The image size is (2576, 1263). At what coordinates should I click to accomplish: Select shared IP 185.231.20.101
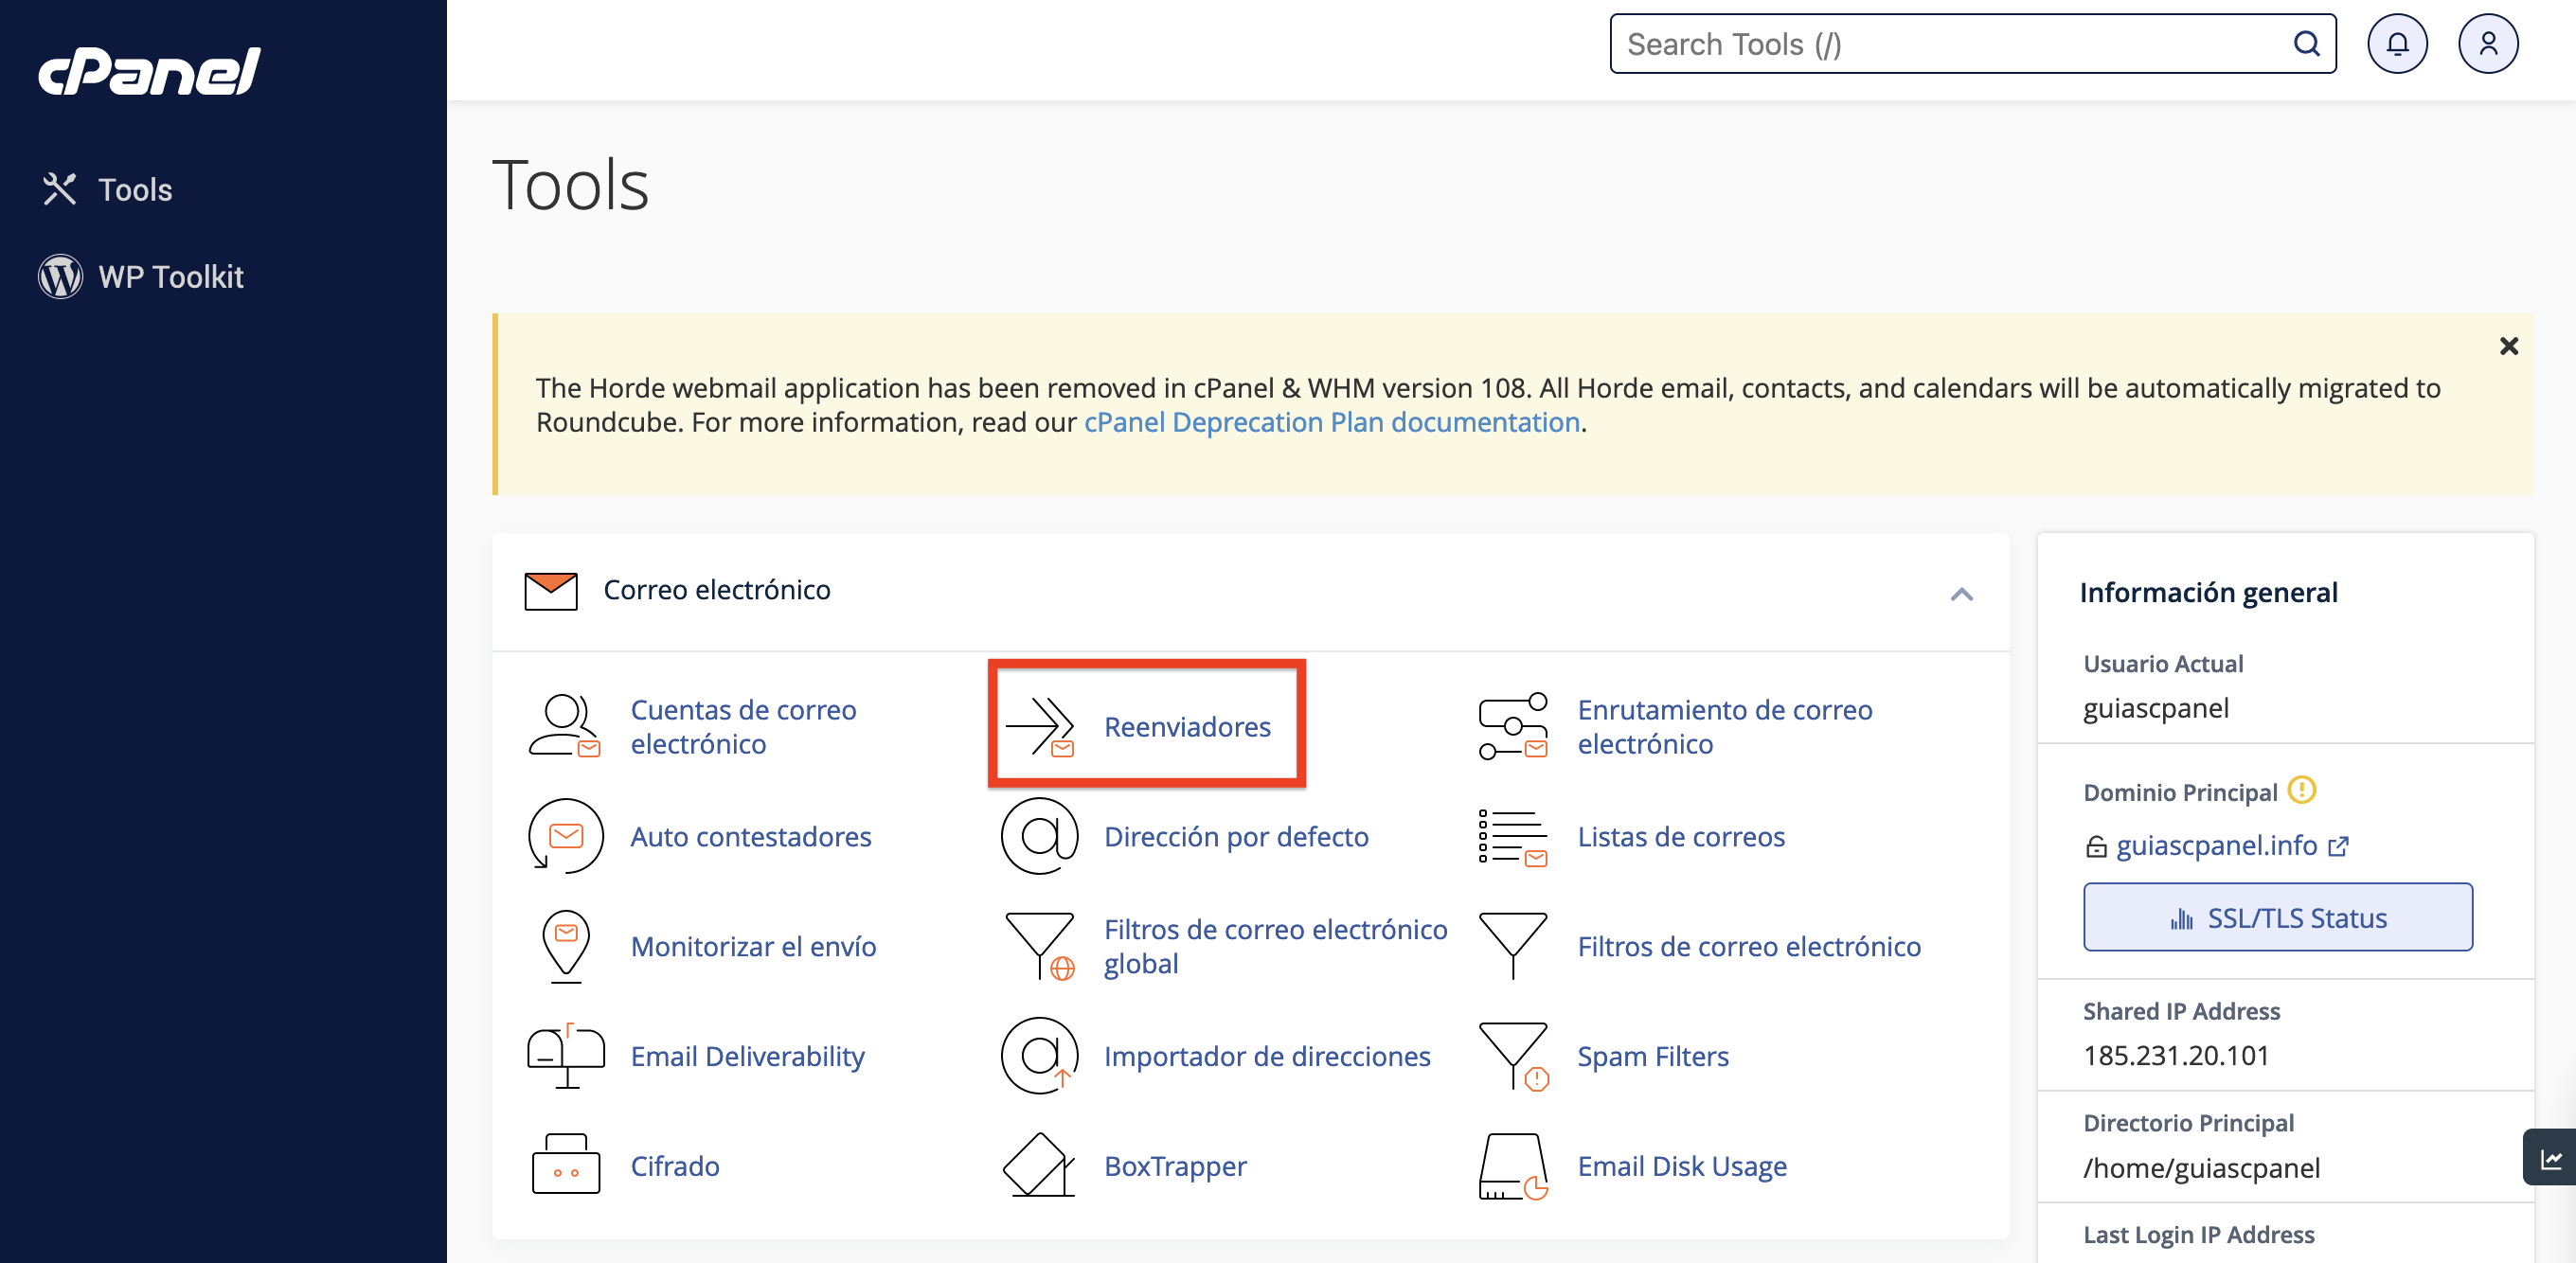click(x=2176, y=1055)
